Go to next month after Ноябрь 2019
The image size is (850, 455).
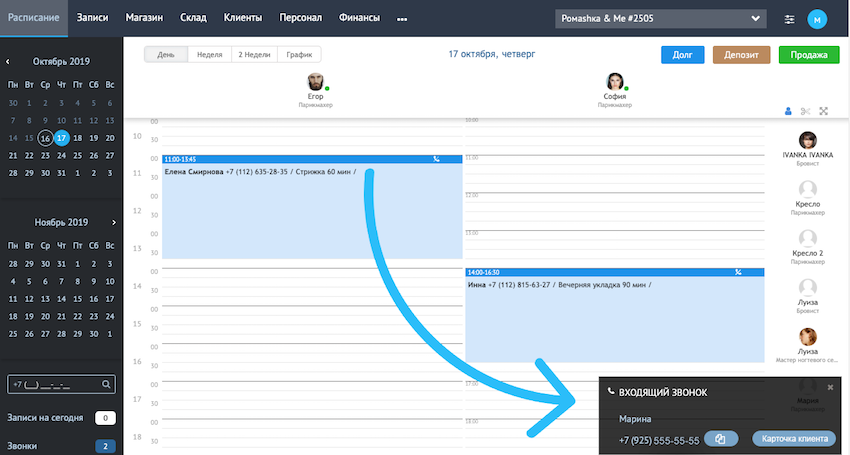pyautogui.click(x=114, y=222)
